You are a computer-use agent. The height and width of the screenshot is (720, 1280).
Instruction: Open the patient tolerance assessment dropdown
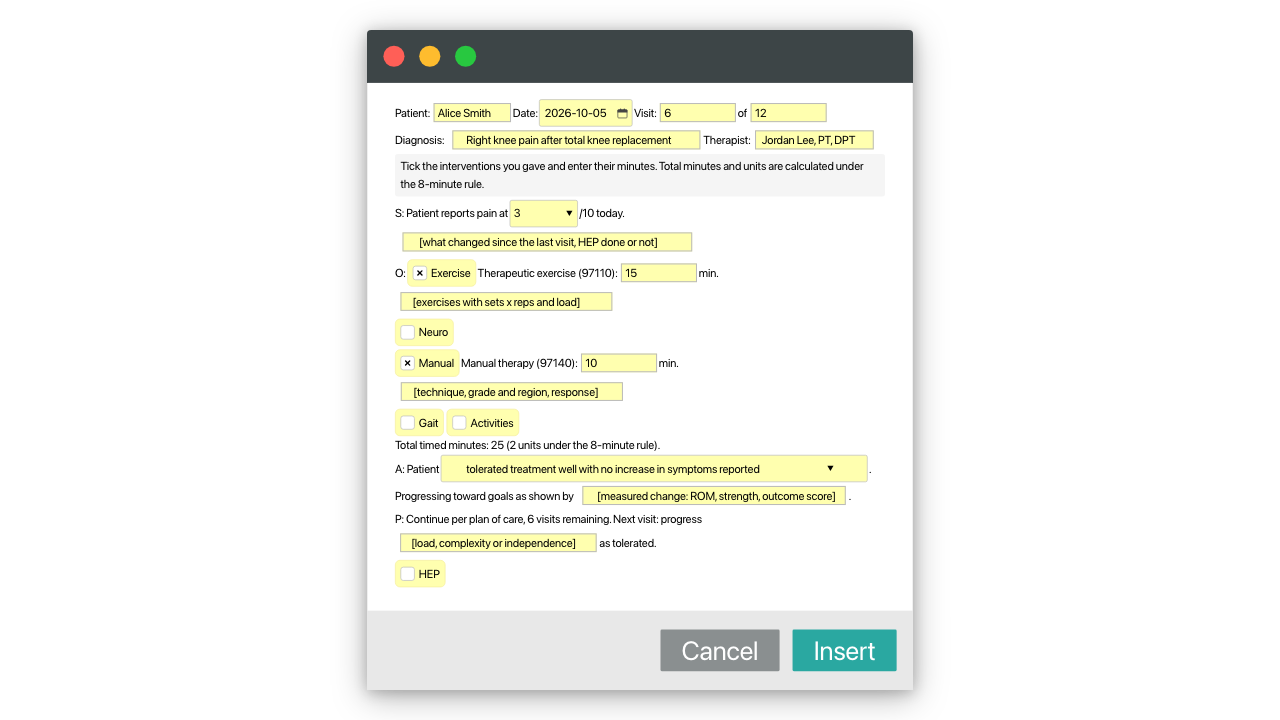tap(654, 469)
